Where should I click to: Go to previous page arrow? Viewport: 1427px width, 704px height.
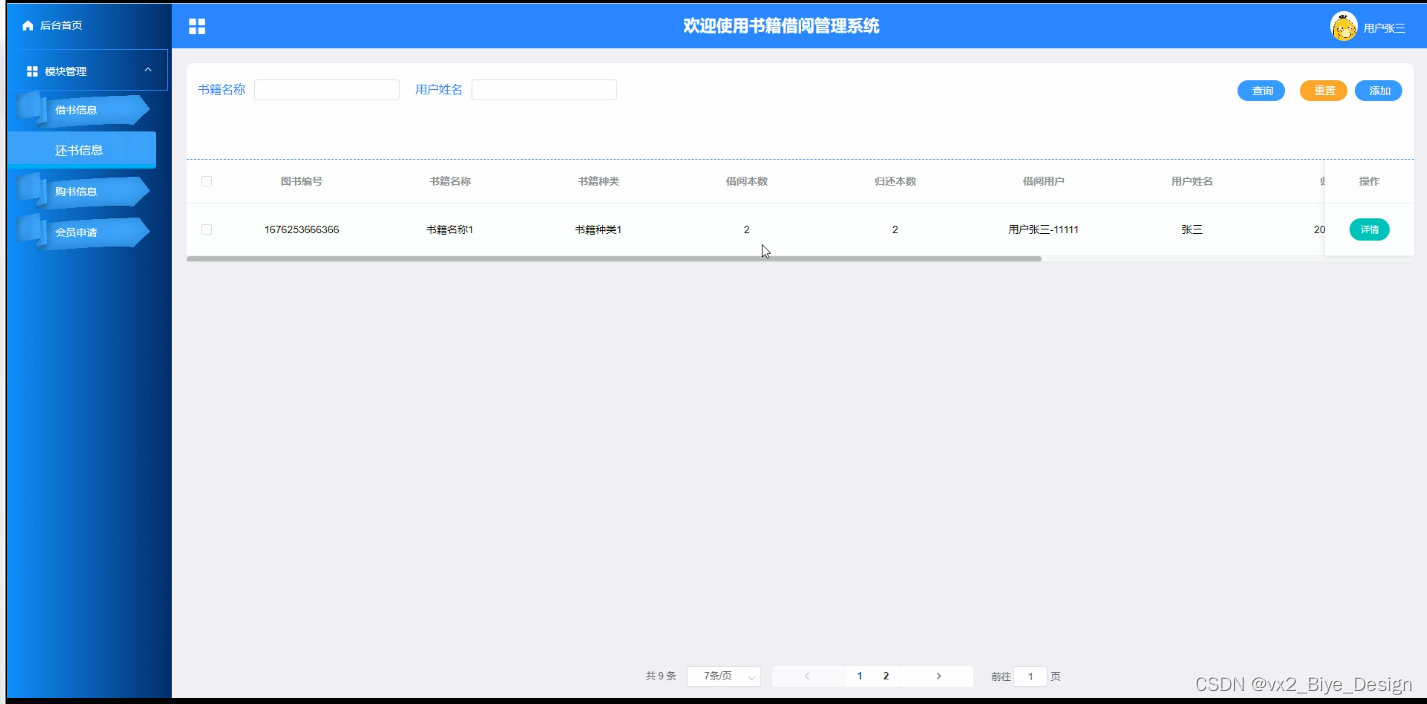pyautogui.click(x=807, y=676)
